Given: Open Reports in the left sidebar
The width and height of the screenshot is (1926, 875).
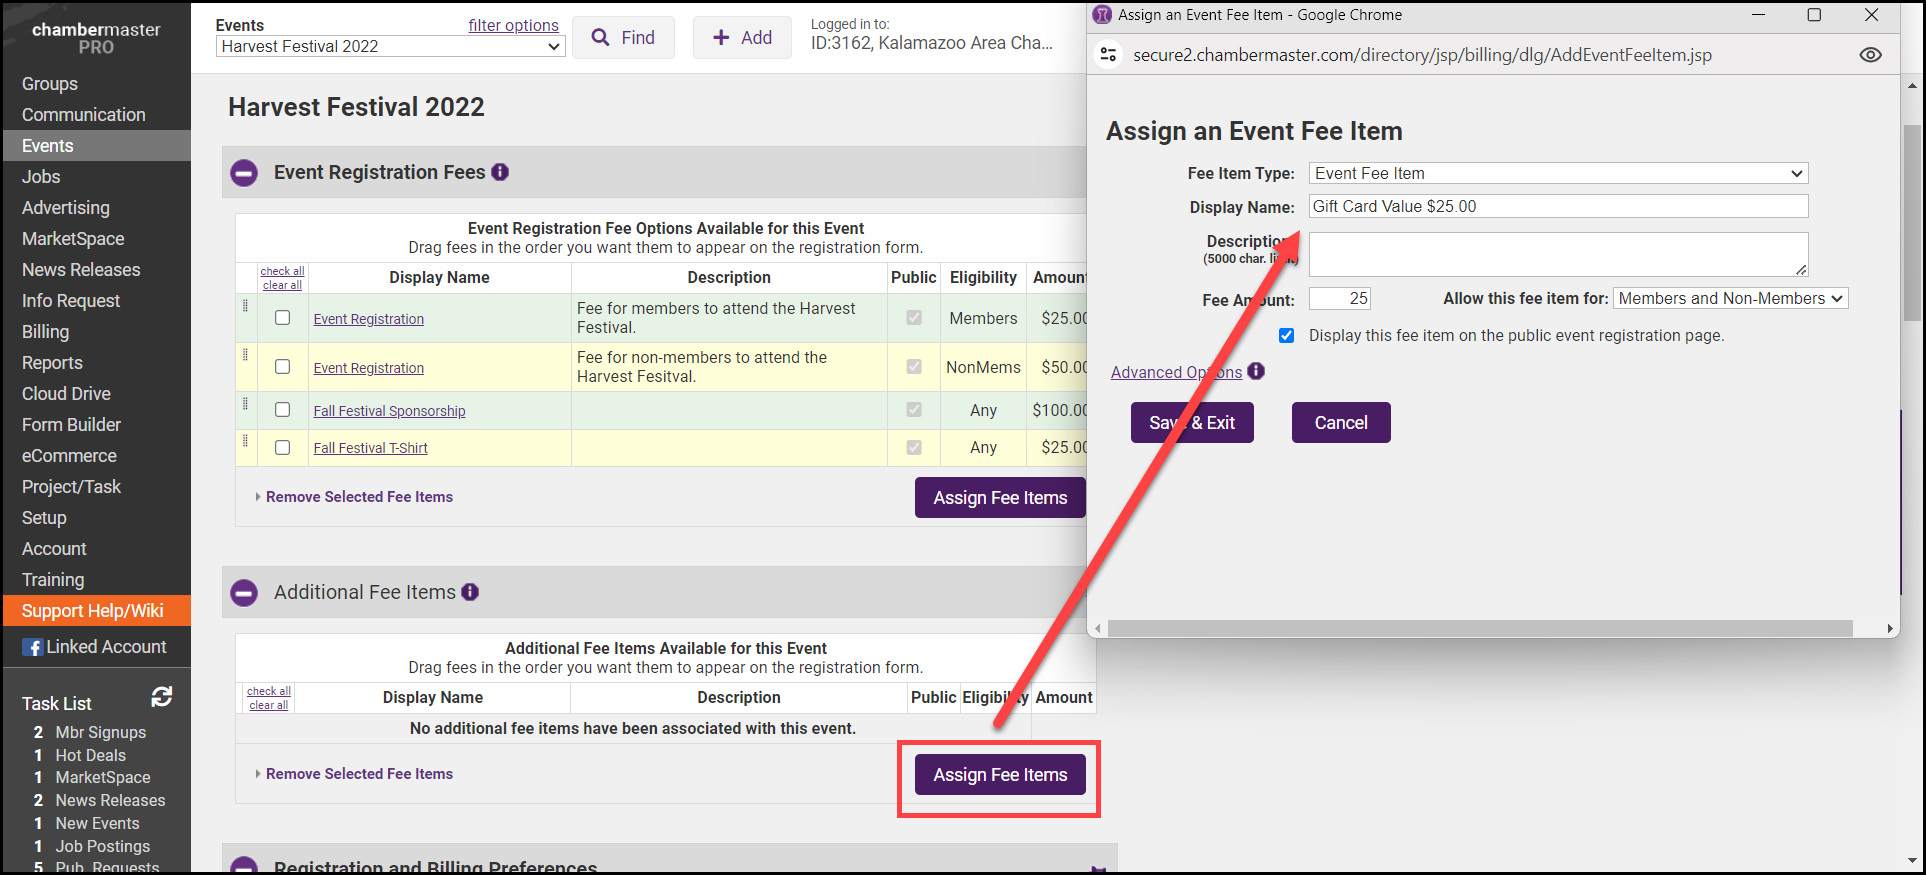Looking at the screenshot, I should tap(52, 363).
